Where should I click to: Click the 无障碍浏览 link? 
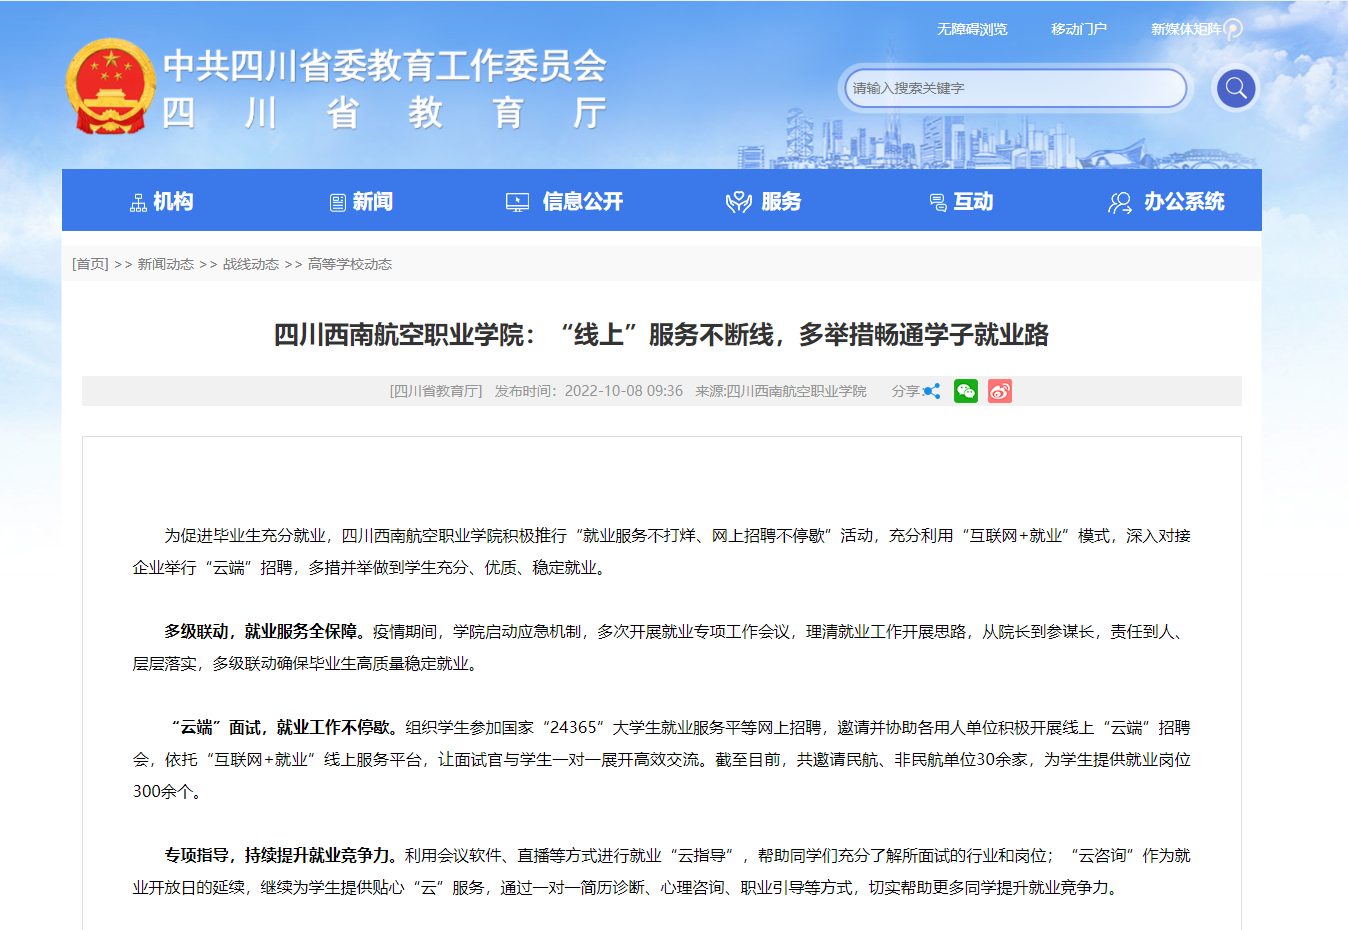[x=972, y=29]
